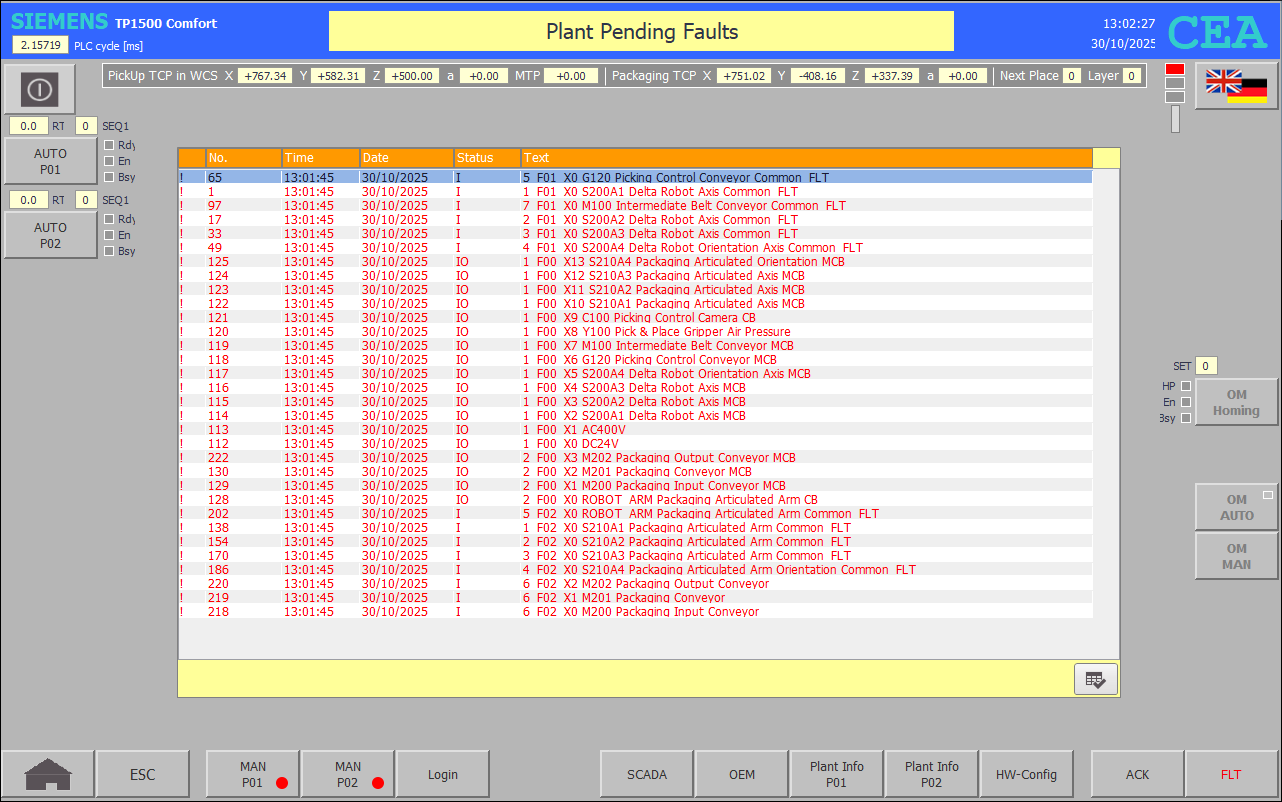The image size is (1282, 802).
Task: Click the alarm acknowledge table icon
Action: (x=1095, y=679)
